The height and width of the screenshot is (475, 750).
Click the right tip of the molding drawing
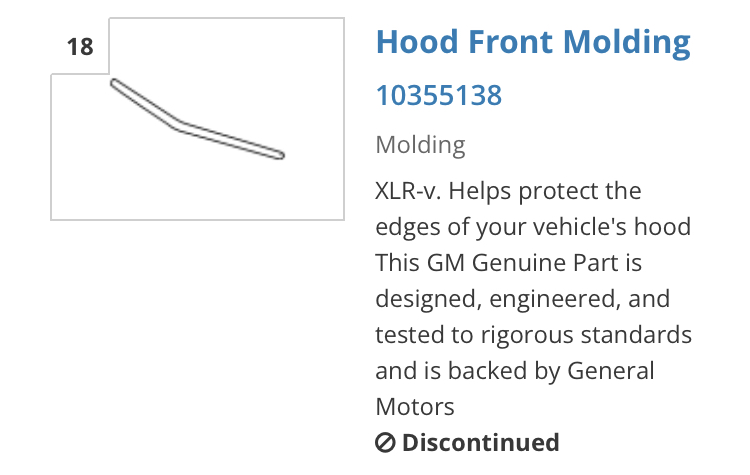(281, 155)
